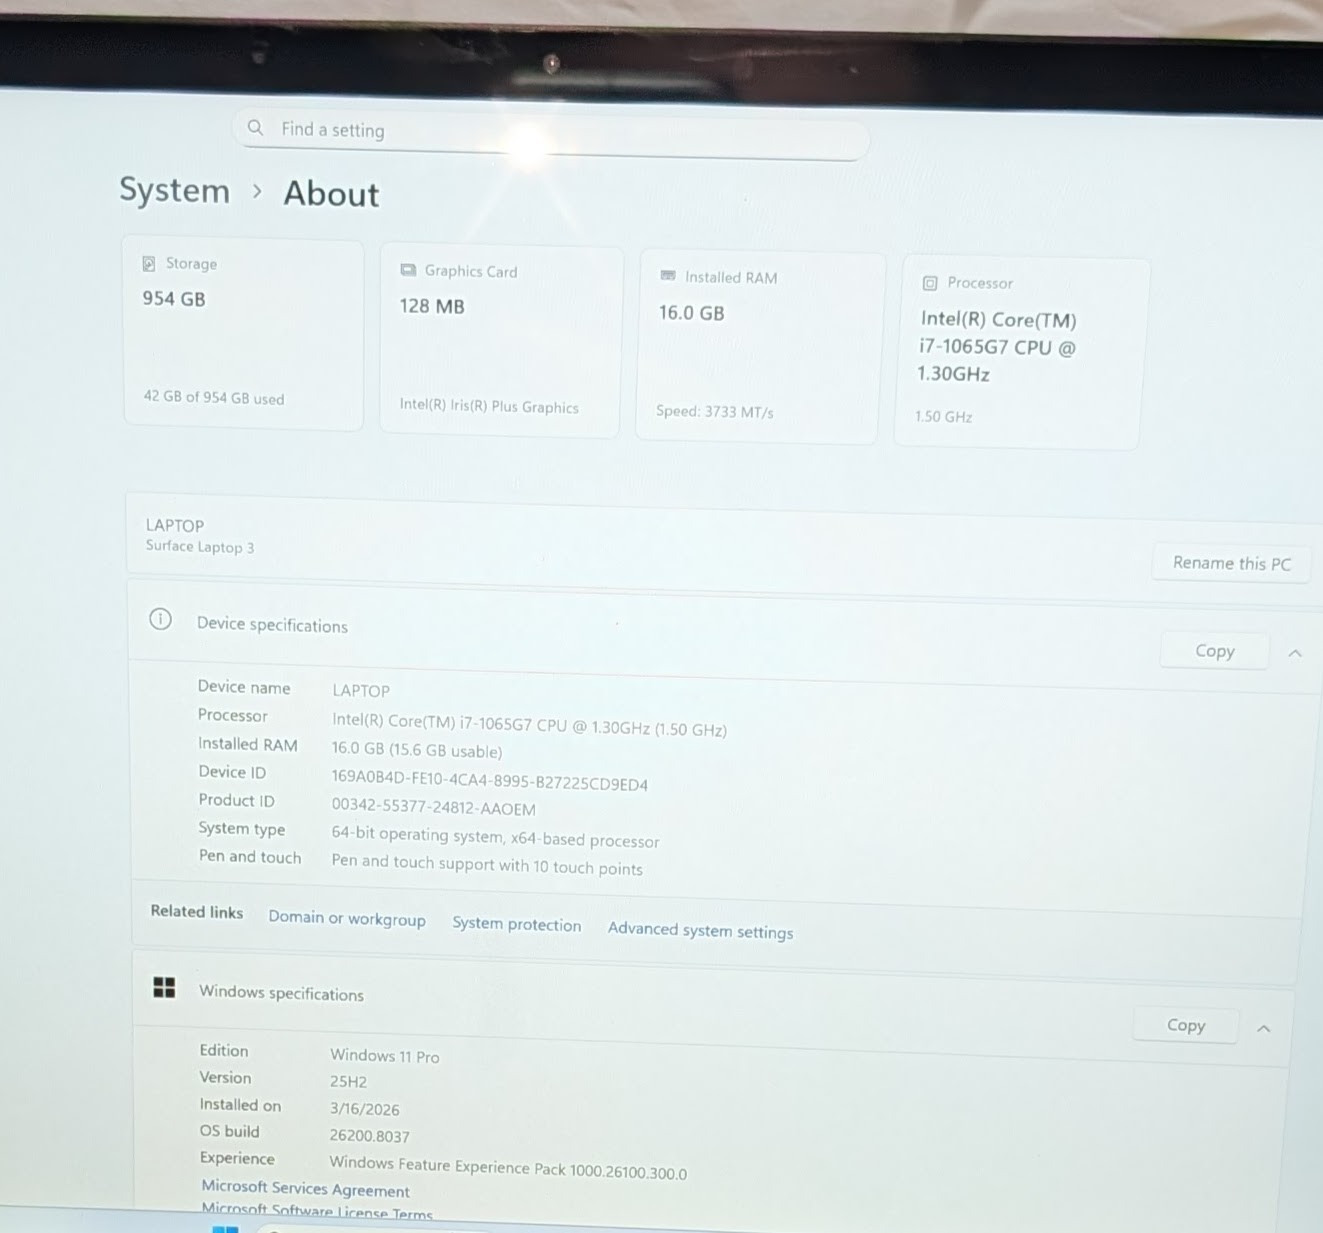The height and width of the screenshot is (1233, 1323).
Task: Click the '128 MB' graphics memory text
Action: 432,306
